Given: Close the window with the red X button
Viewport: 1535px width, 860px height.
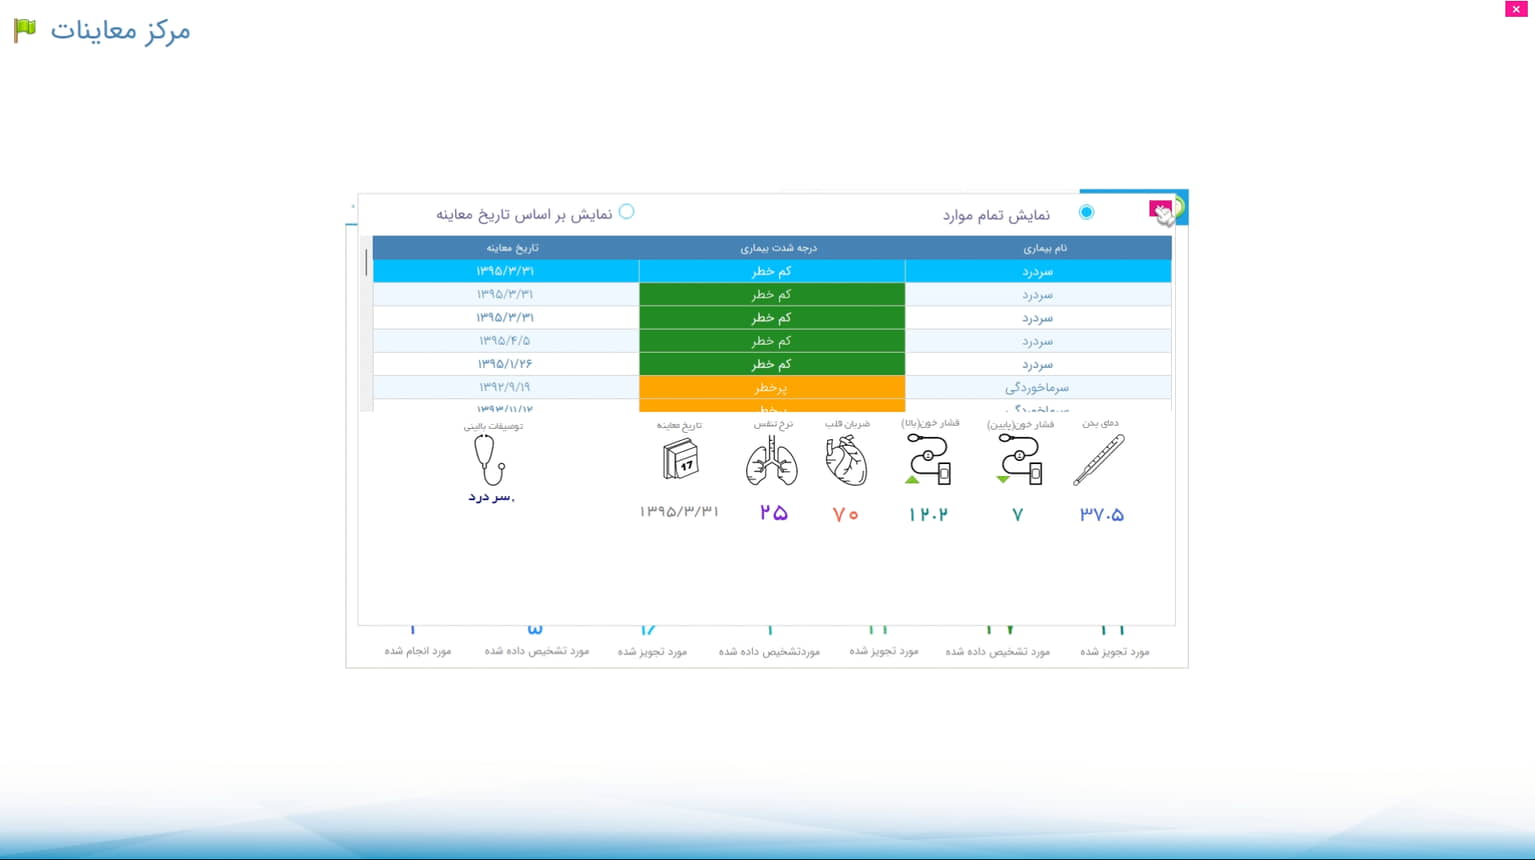Looking at the screenshot, I should pos(1516,9).
